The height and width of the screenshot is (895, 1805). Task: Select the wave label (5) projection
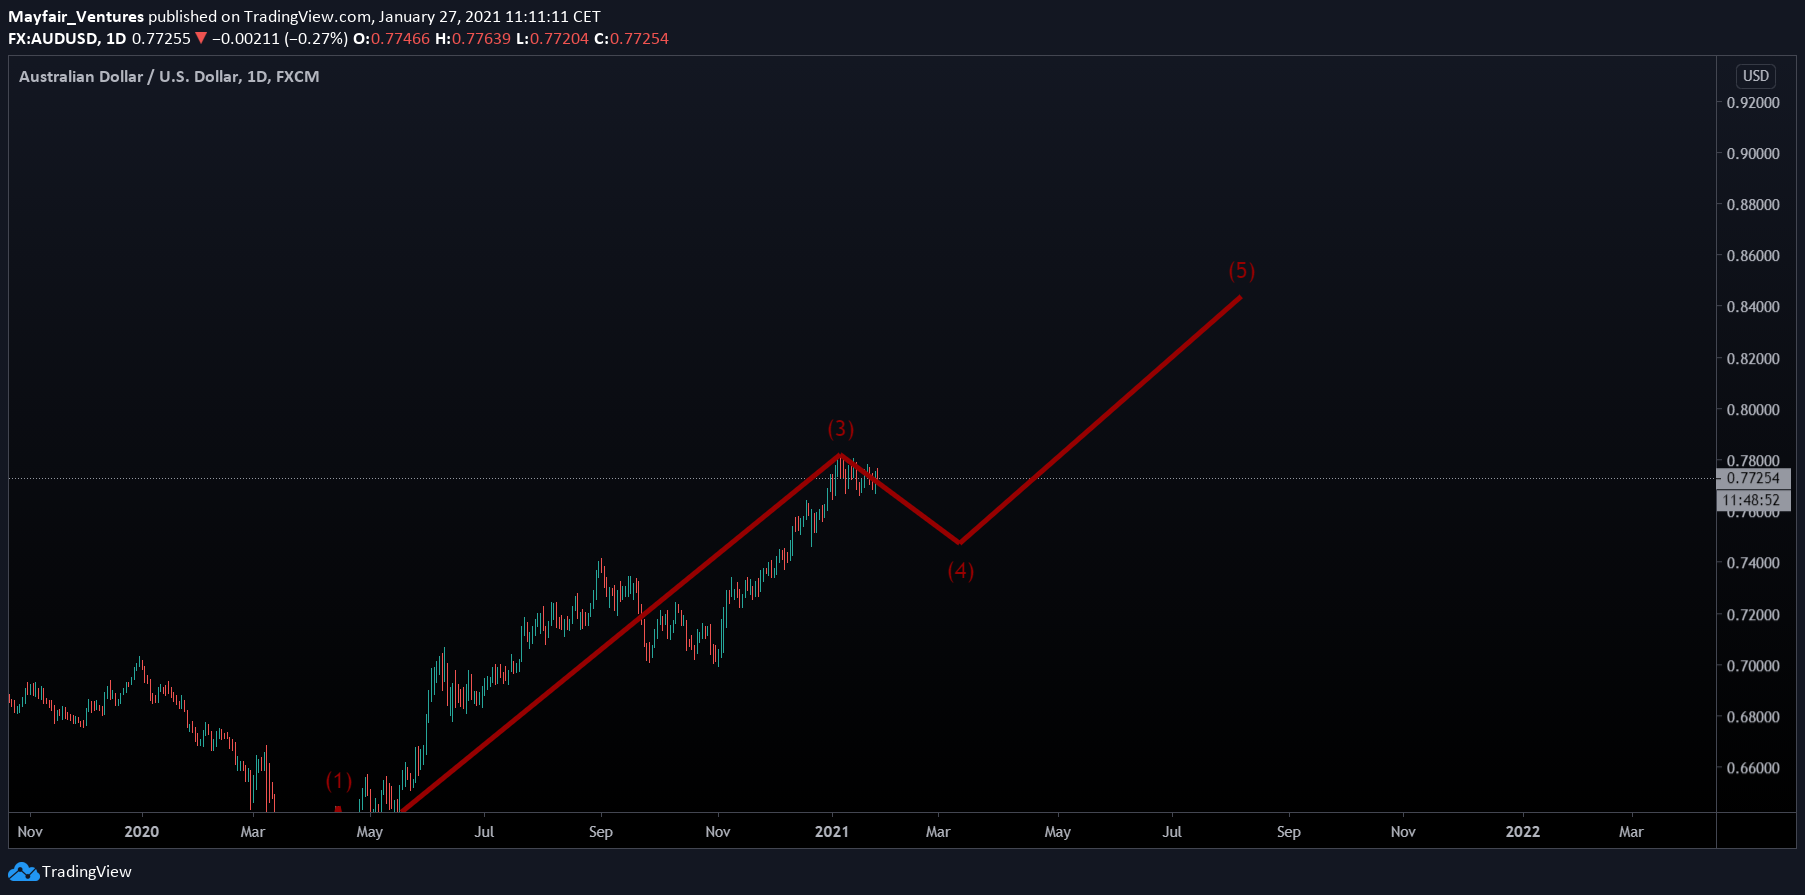click(x=1241, y=270)
